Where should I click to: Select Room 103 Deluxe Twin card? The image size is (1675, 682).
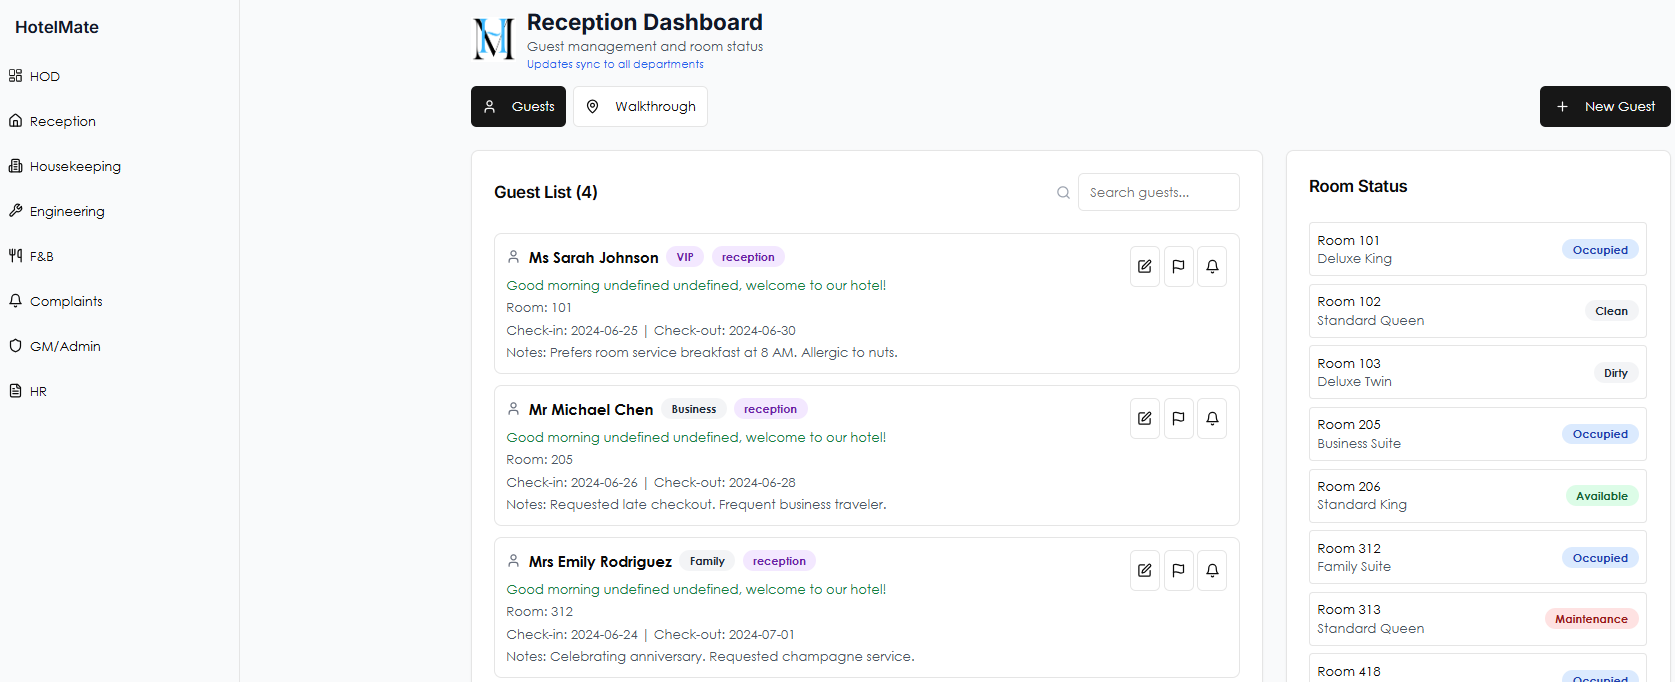[1477, 372]
